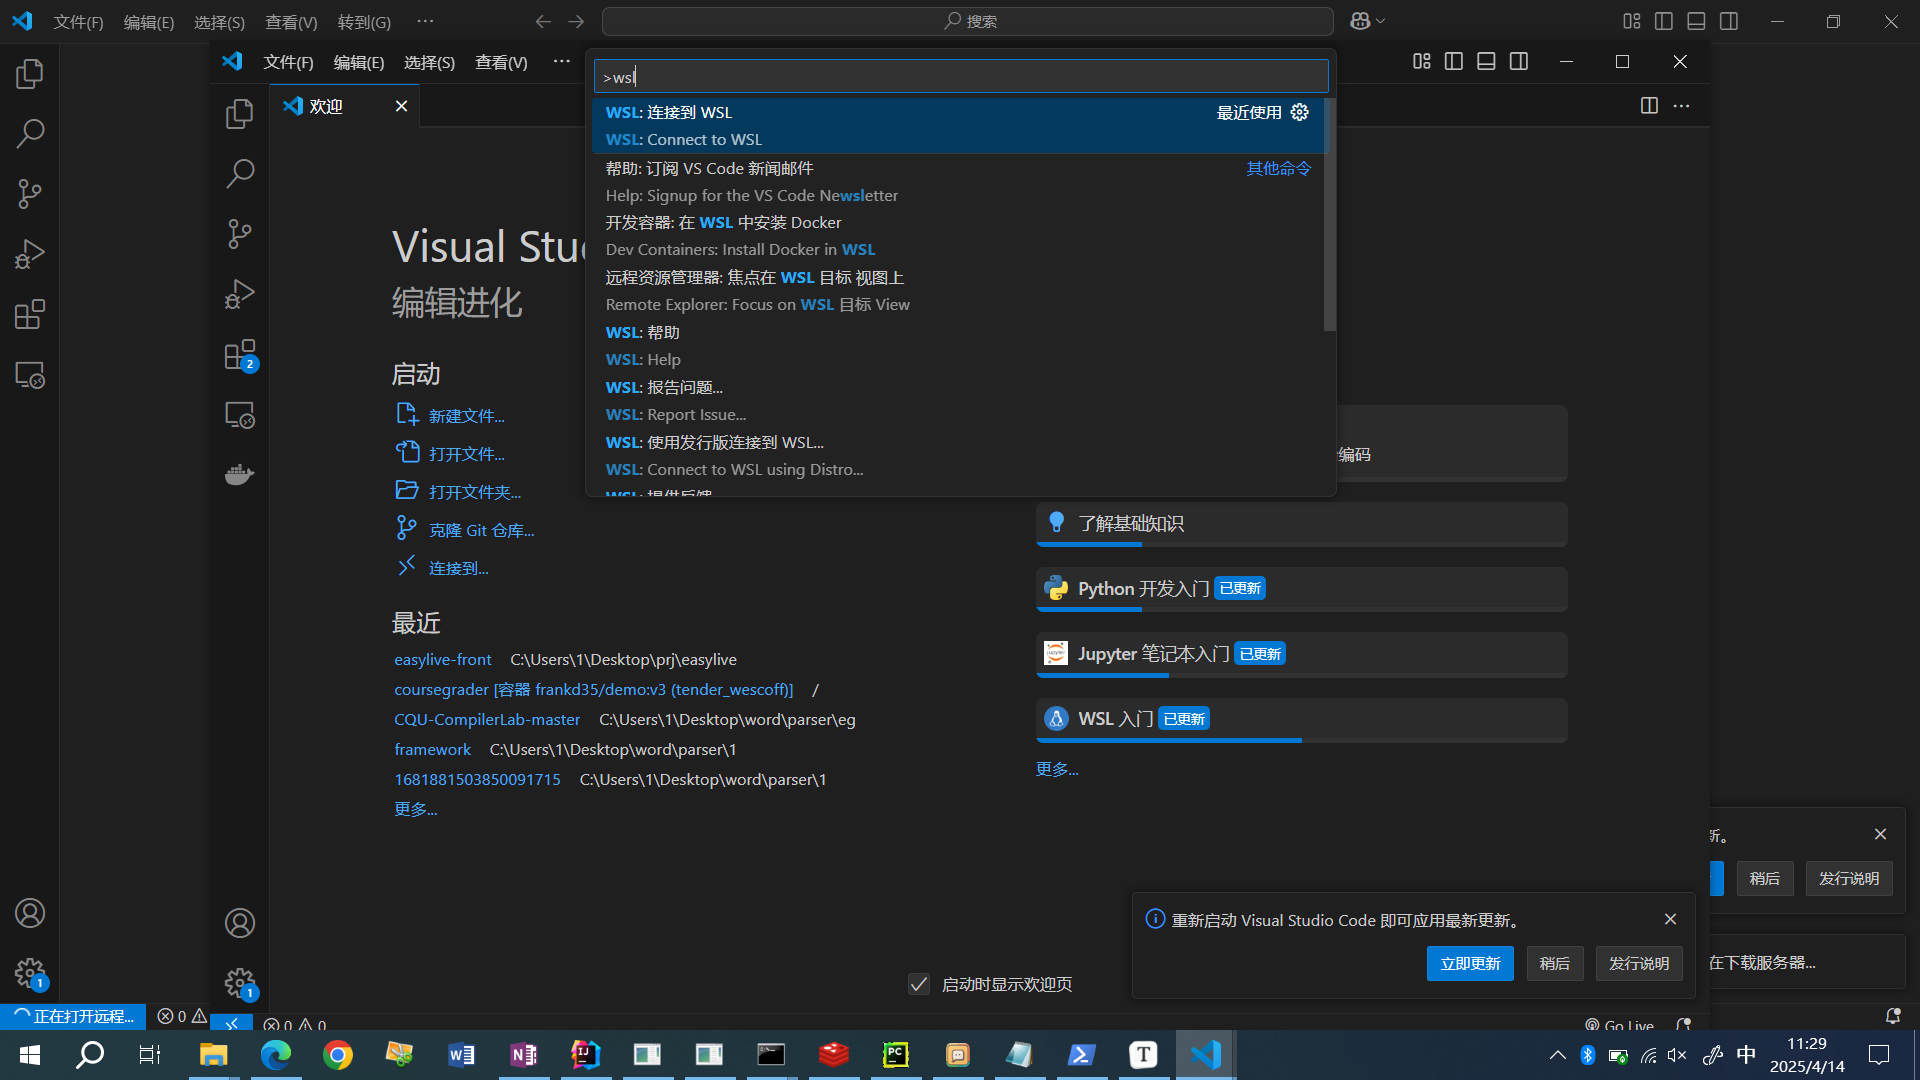Screen dimensions: 1920x1080
Task: Toggle primary sidebar in front window
Action: (1454, 62)
